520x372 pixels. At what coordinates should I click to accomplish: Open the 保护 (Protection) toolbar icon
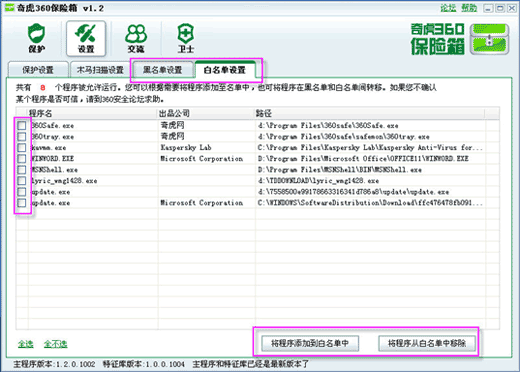pos(37,38)
